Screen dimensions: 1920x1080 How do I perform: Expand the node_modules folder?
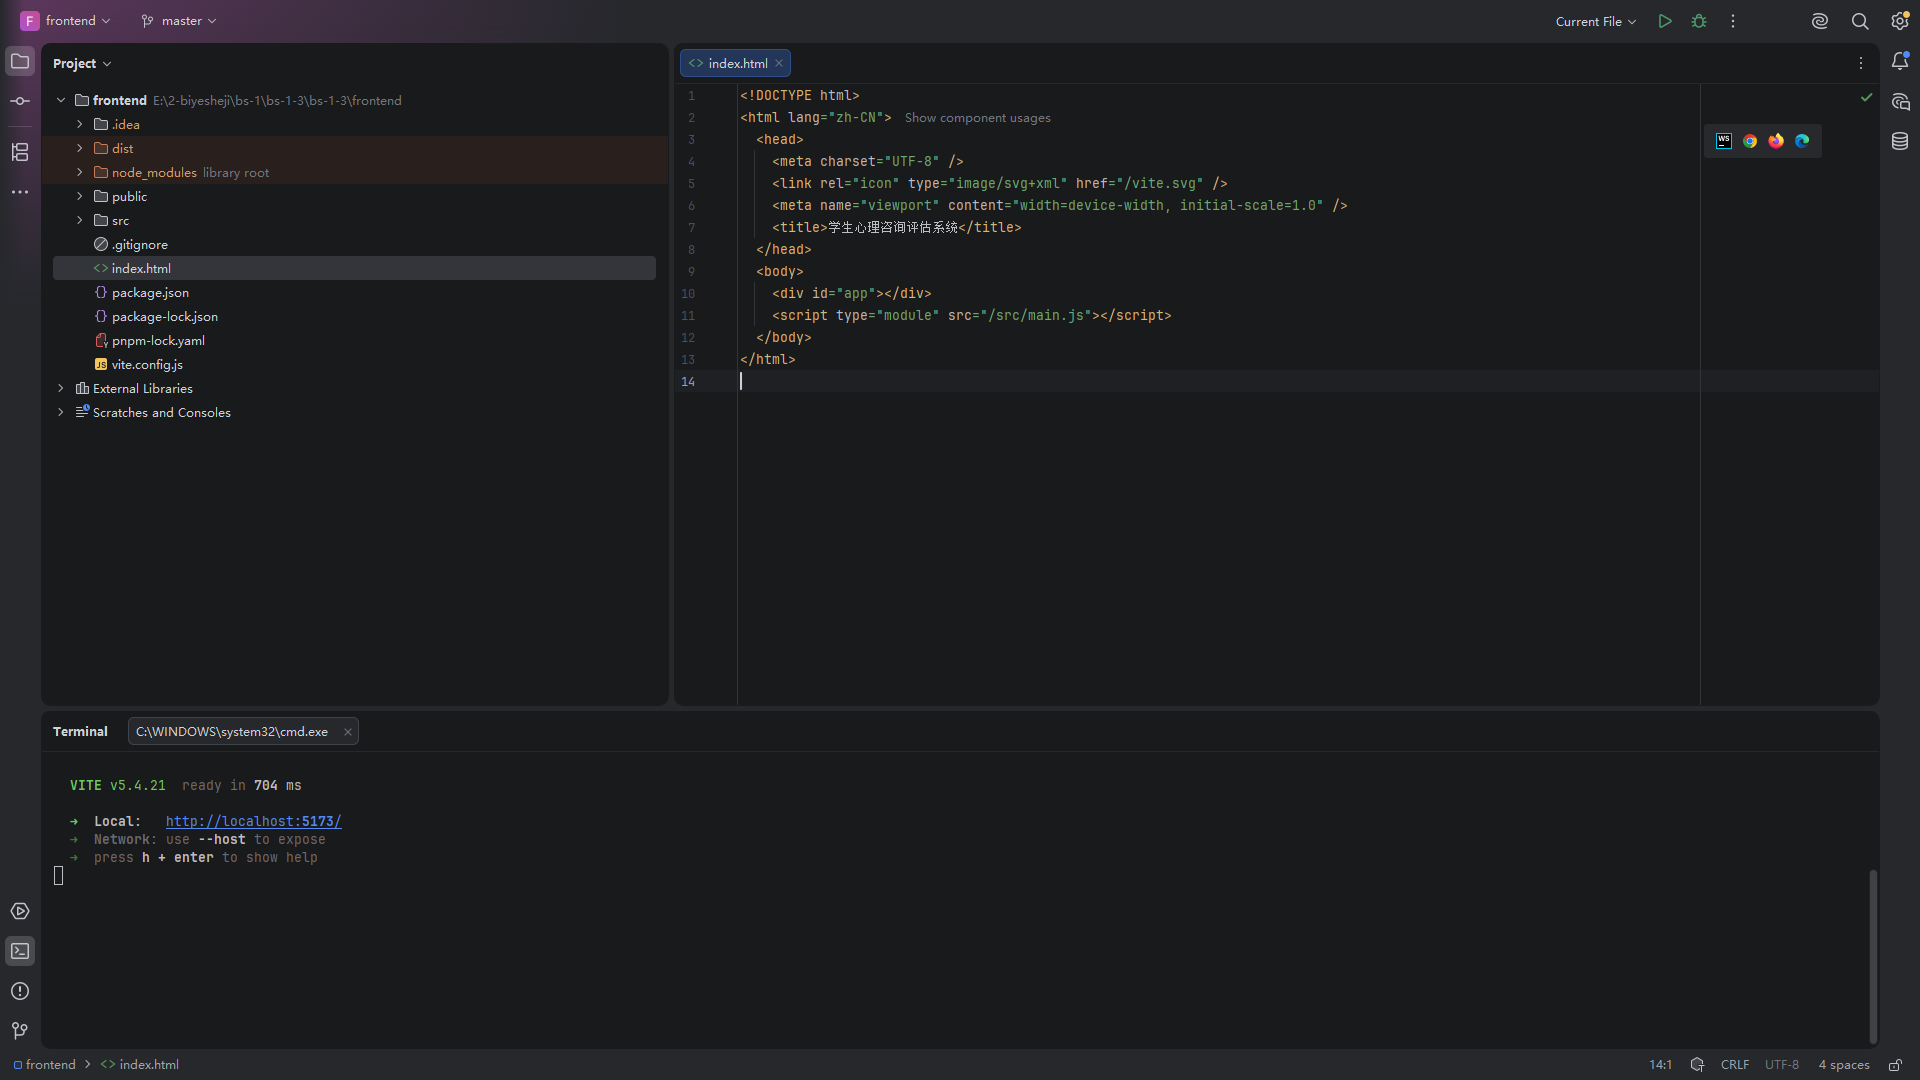[x=80, y=172]
